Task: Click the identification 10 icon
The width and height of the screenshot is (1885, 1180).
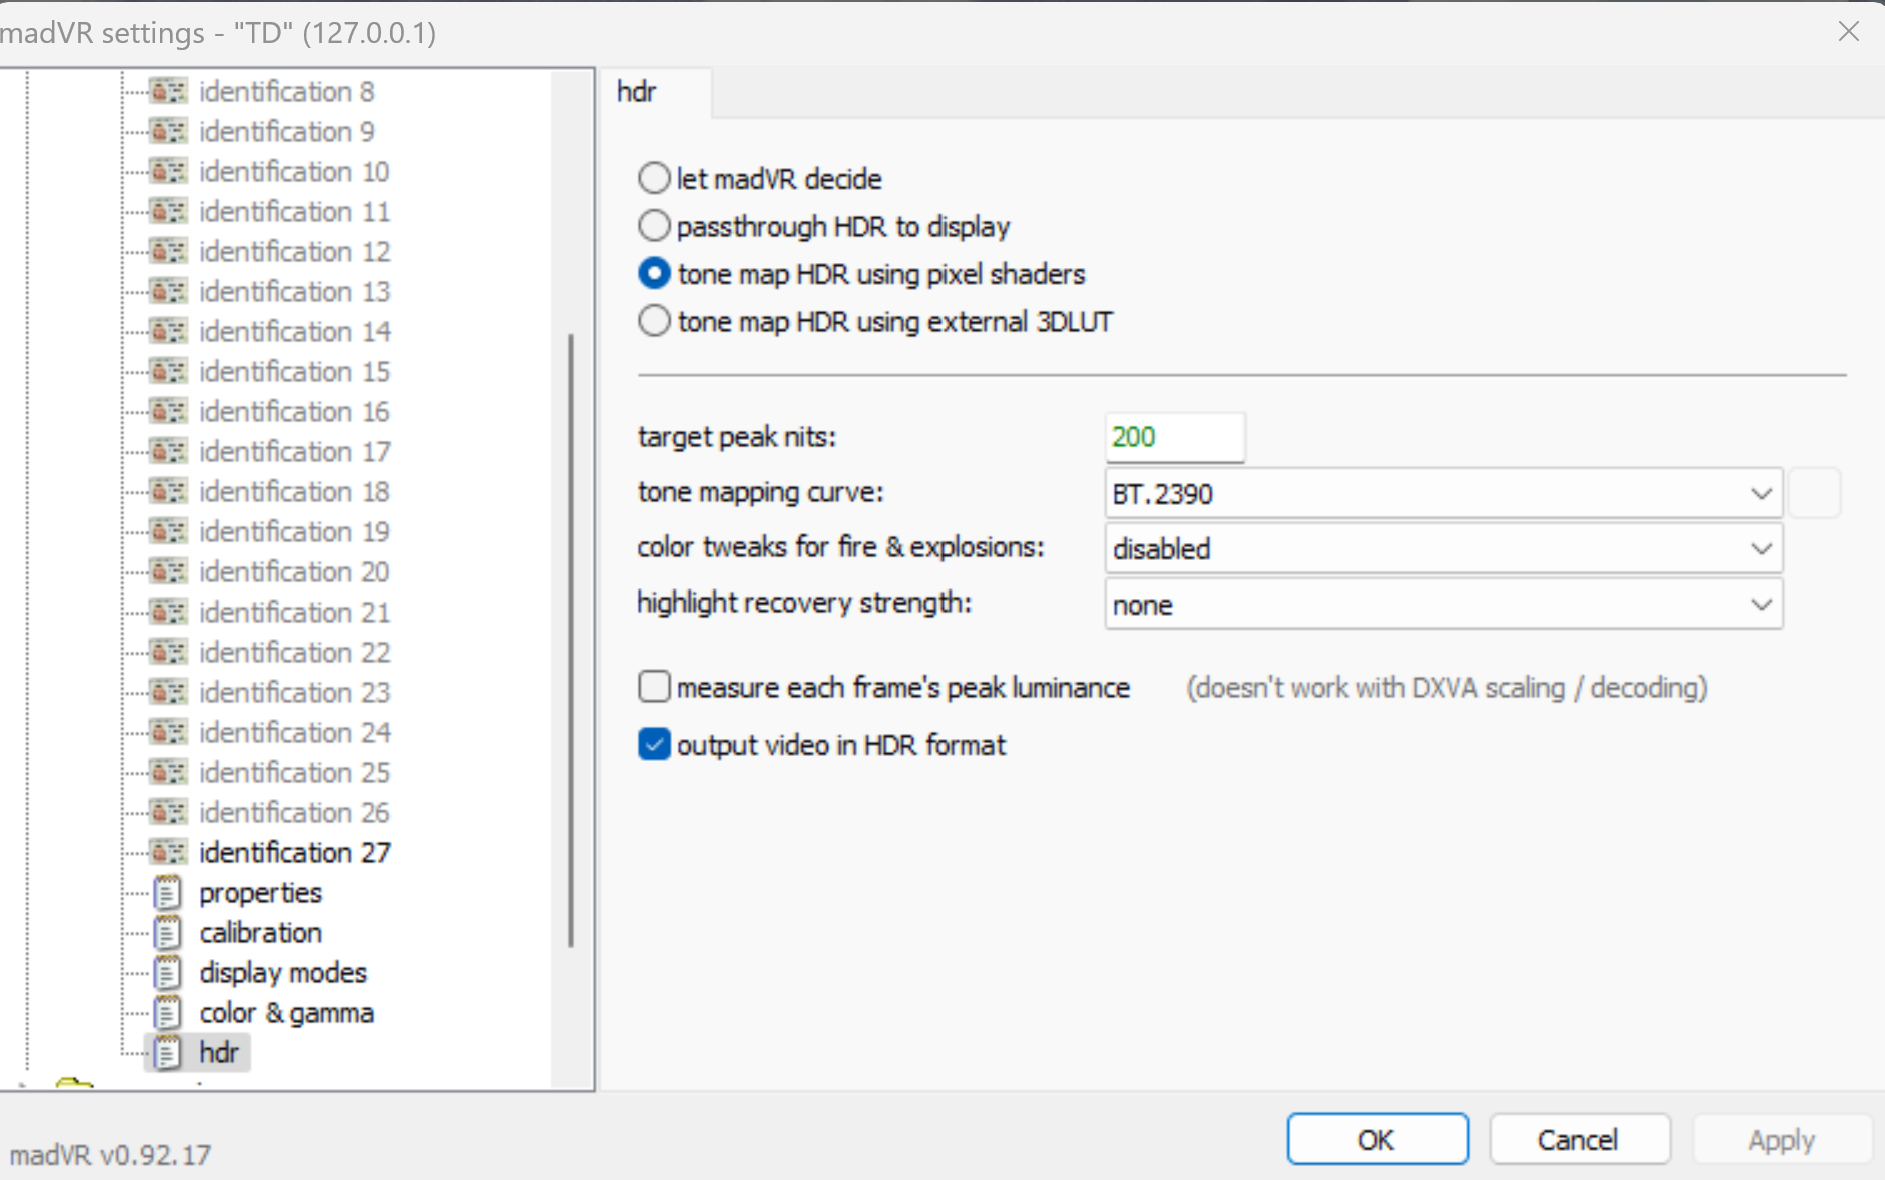Action: click(x=168, y=171)
